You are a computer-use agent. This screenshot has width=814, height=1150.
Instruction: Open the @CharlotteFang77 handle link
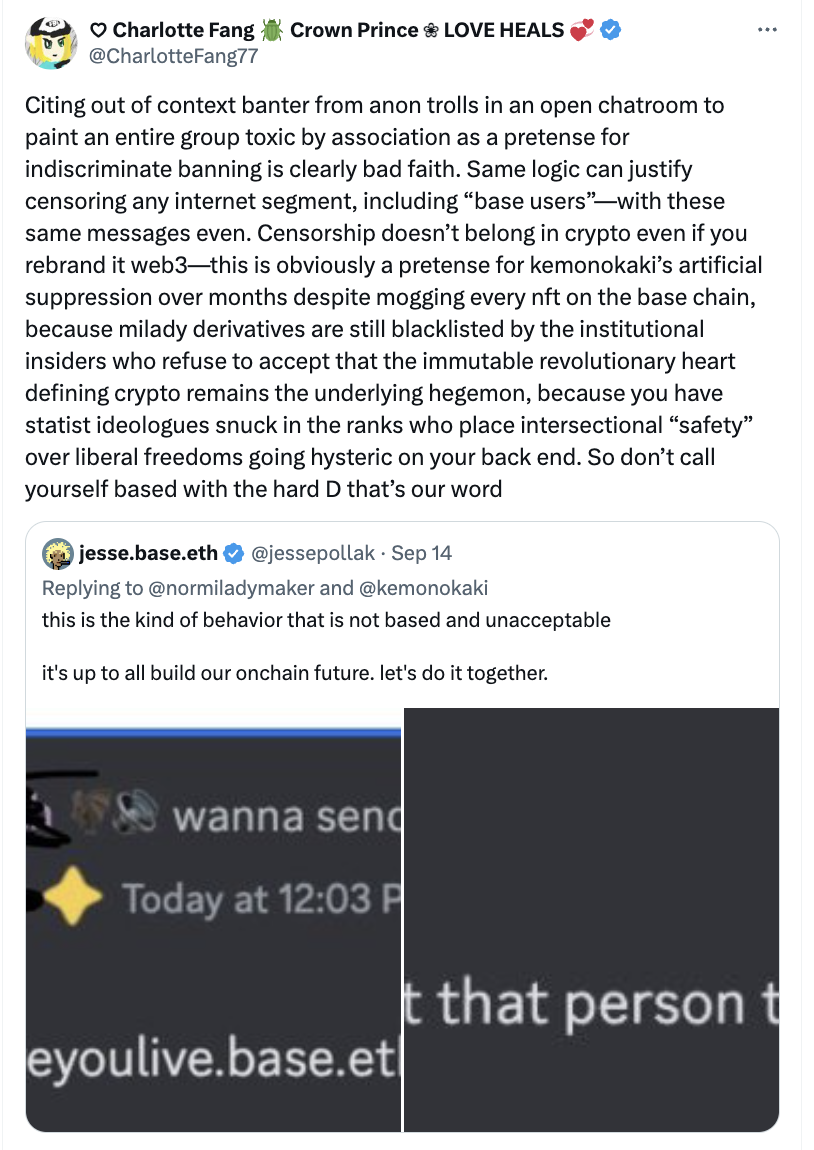pos(174,56)
